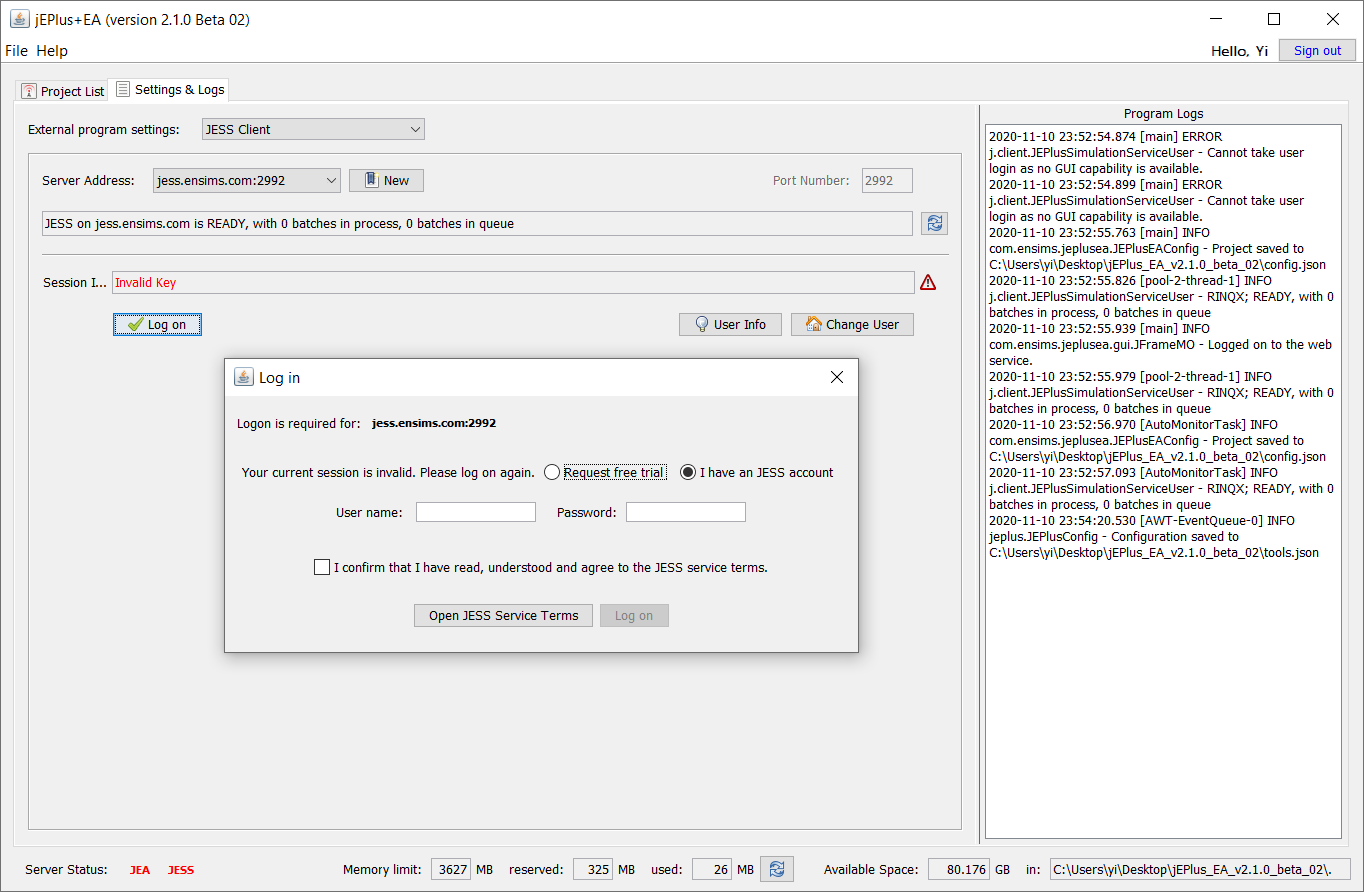Open User Info

730,324
